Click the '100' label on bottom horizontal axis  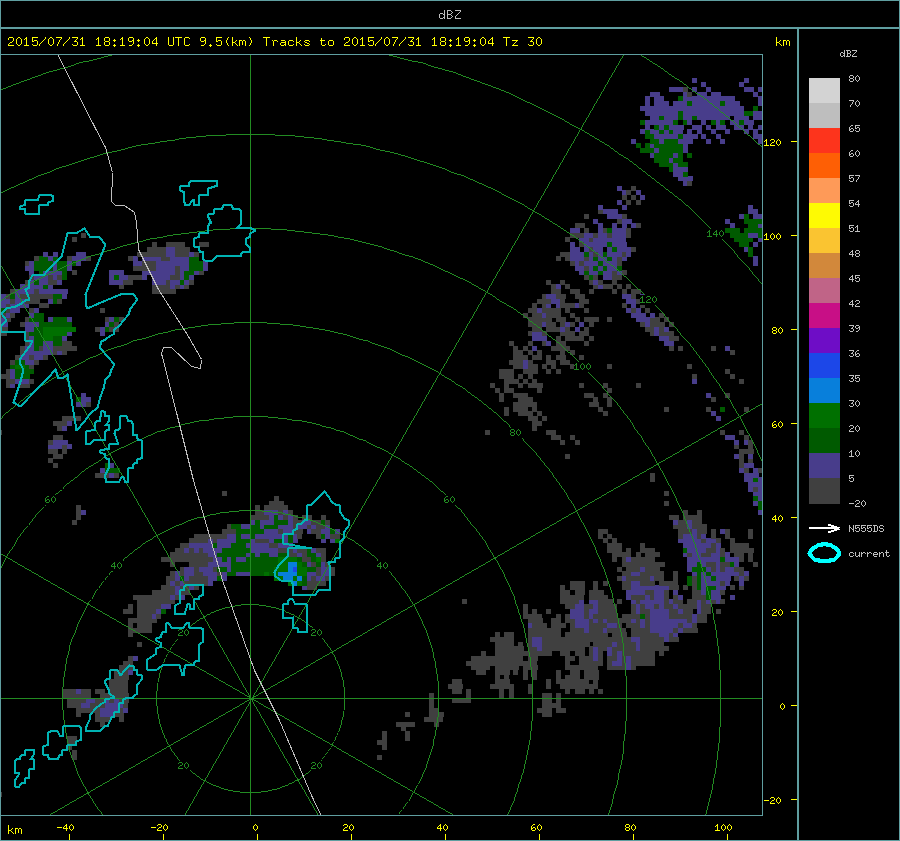724,828
